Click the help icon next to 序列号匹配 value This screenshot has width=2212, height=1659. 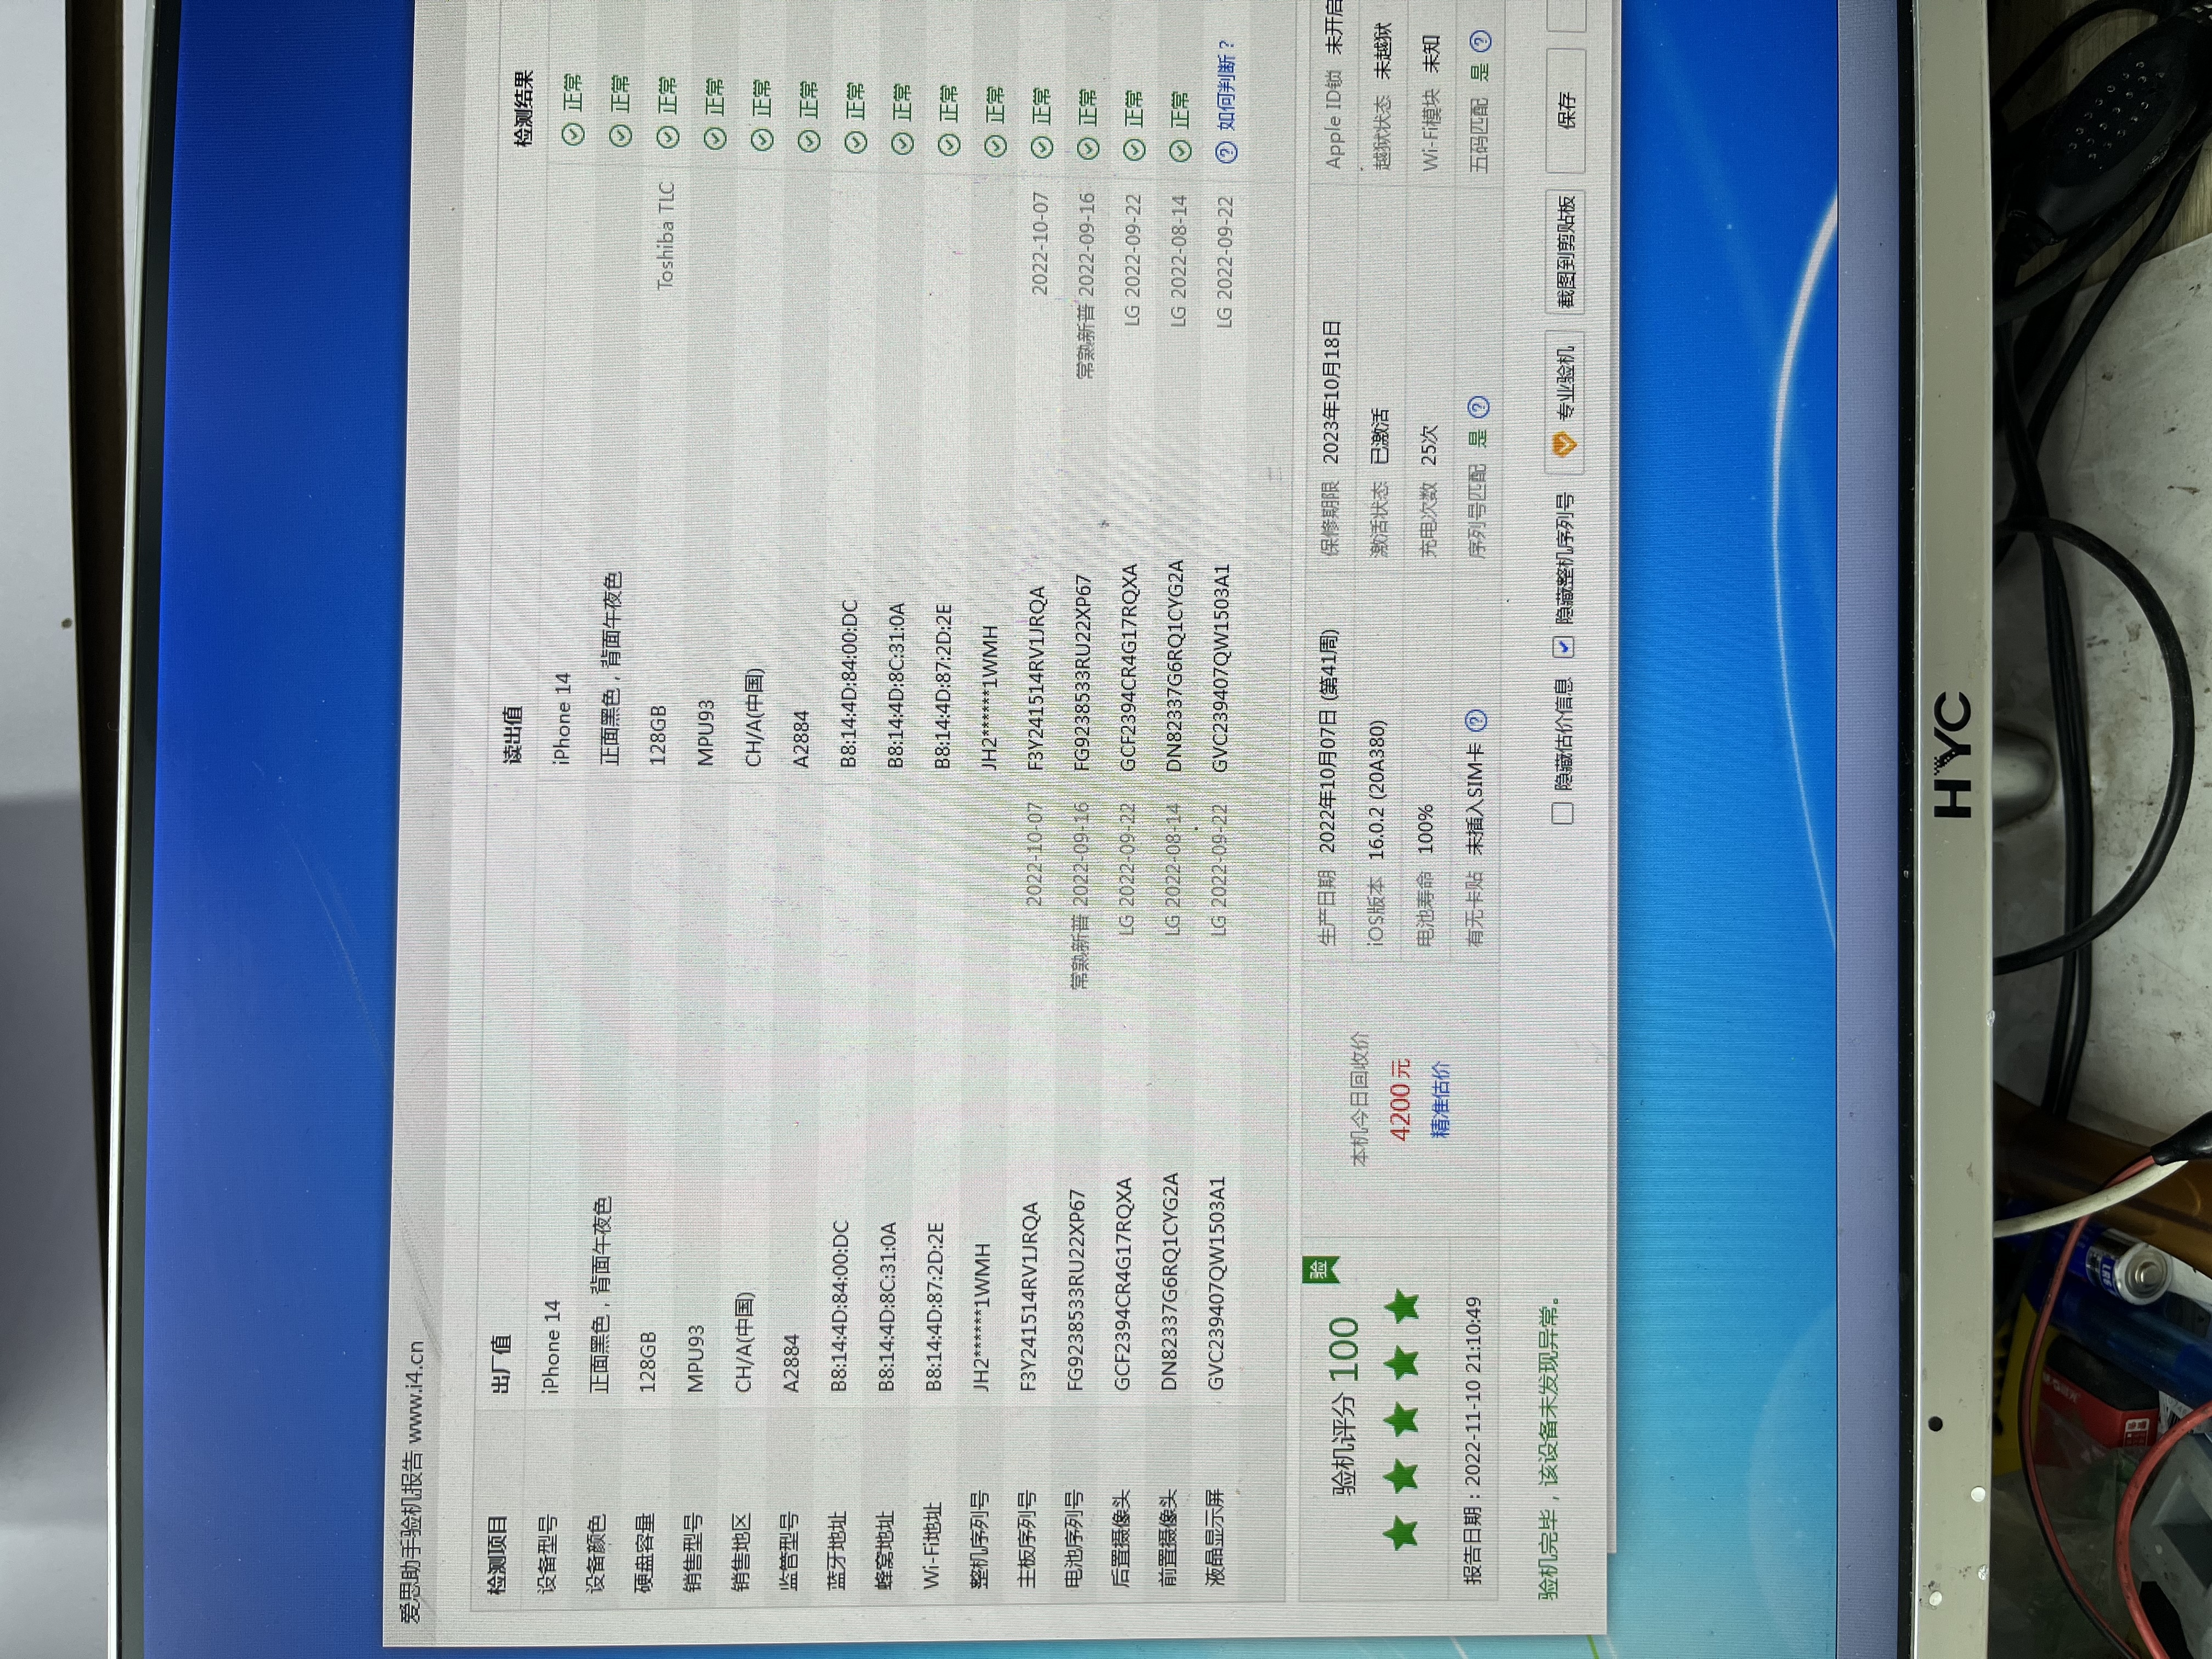tap(1479, 407)
